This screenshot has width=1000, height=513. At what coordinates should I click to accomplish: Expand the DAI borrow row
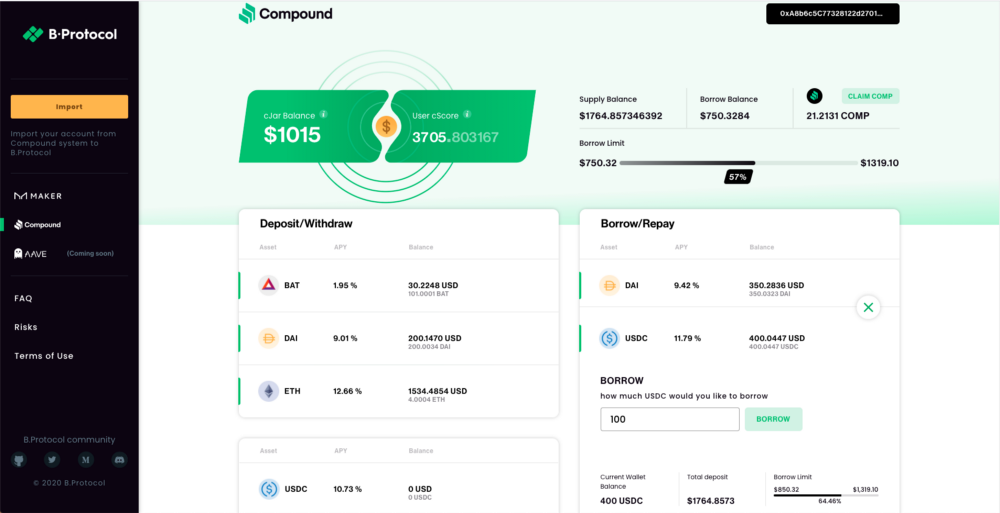click(x=739, y=285)
